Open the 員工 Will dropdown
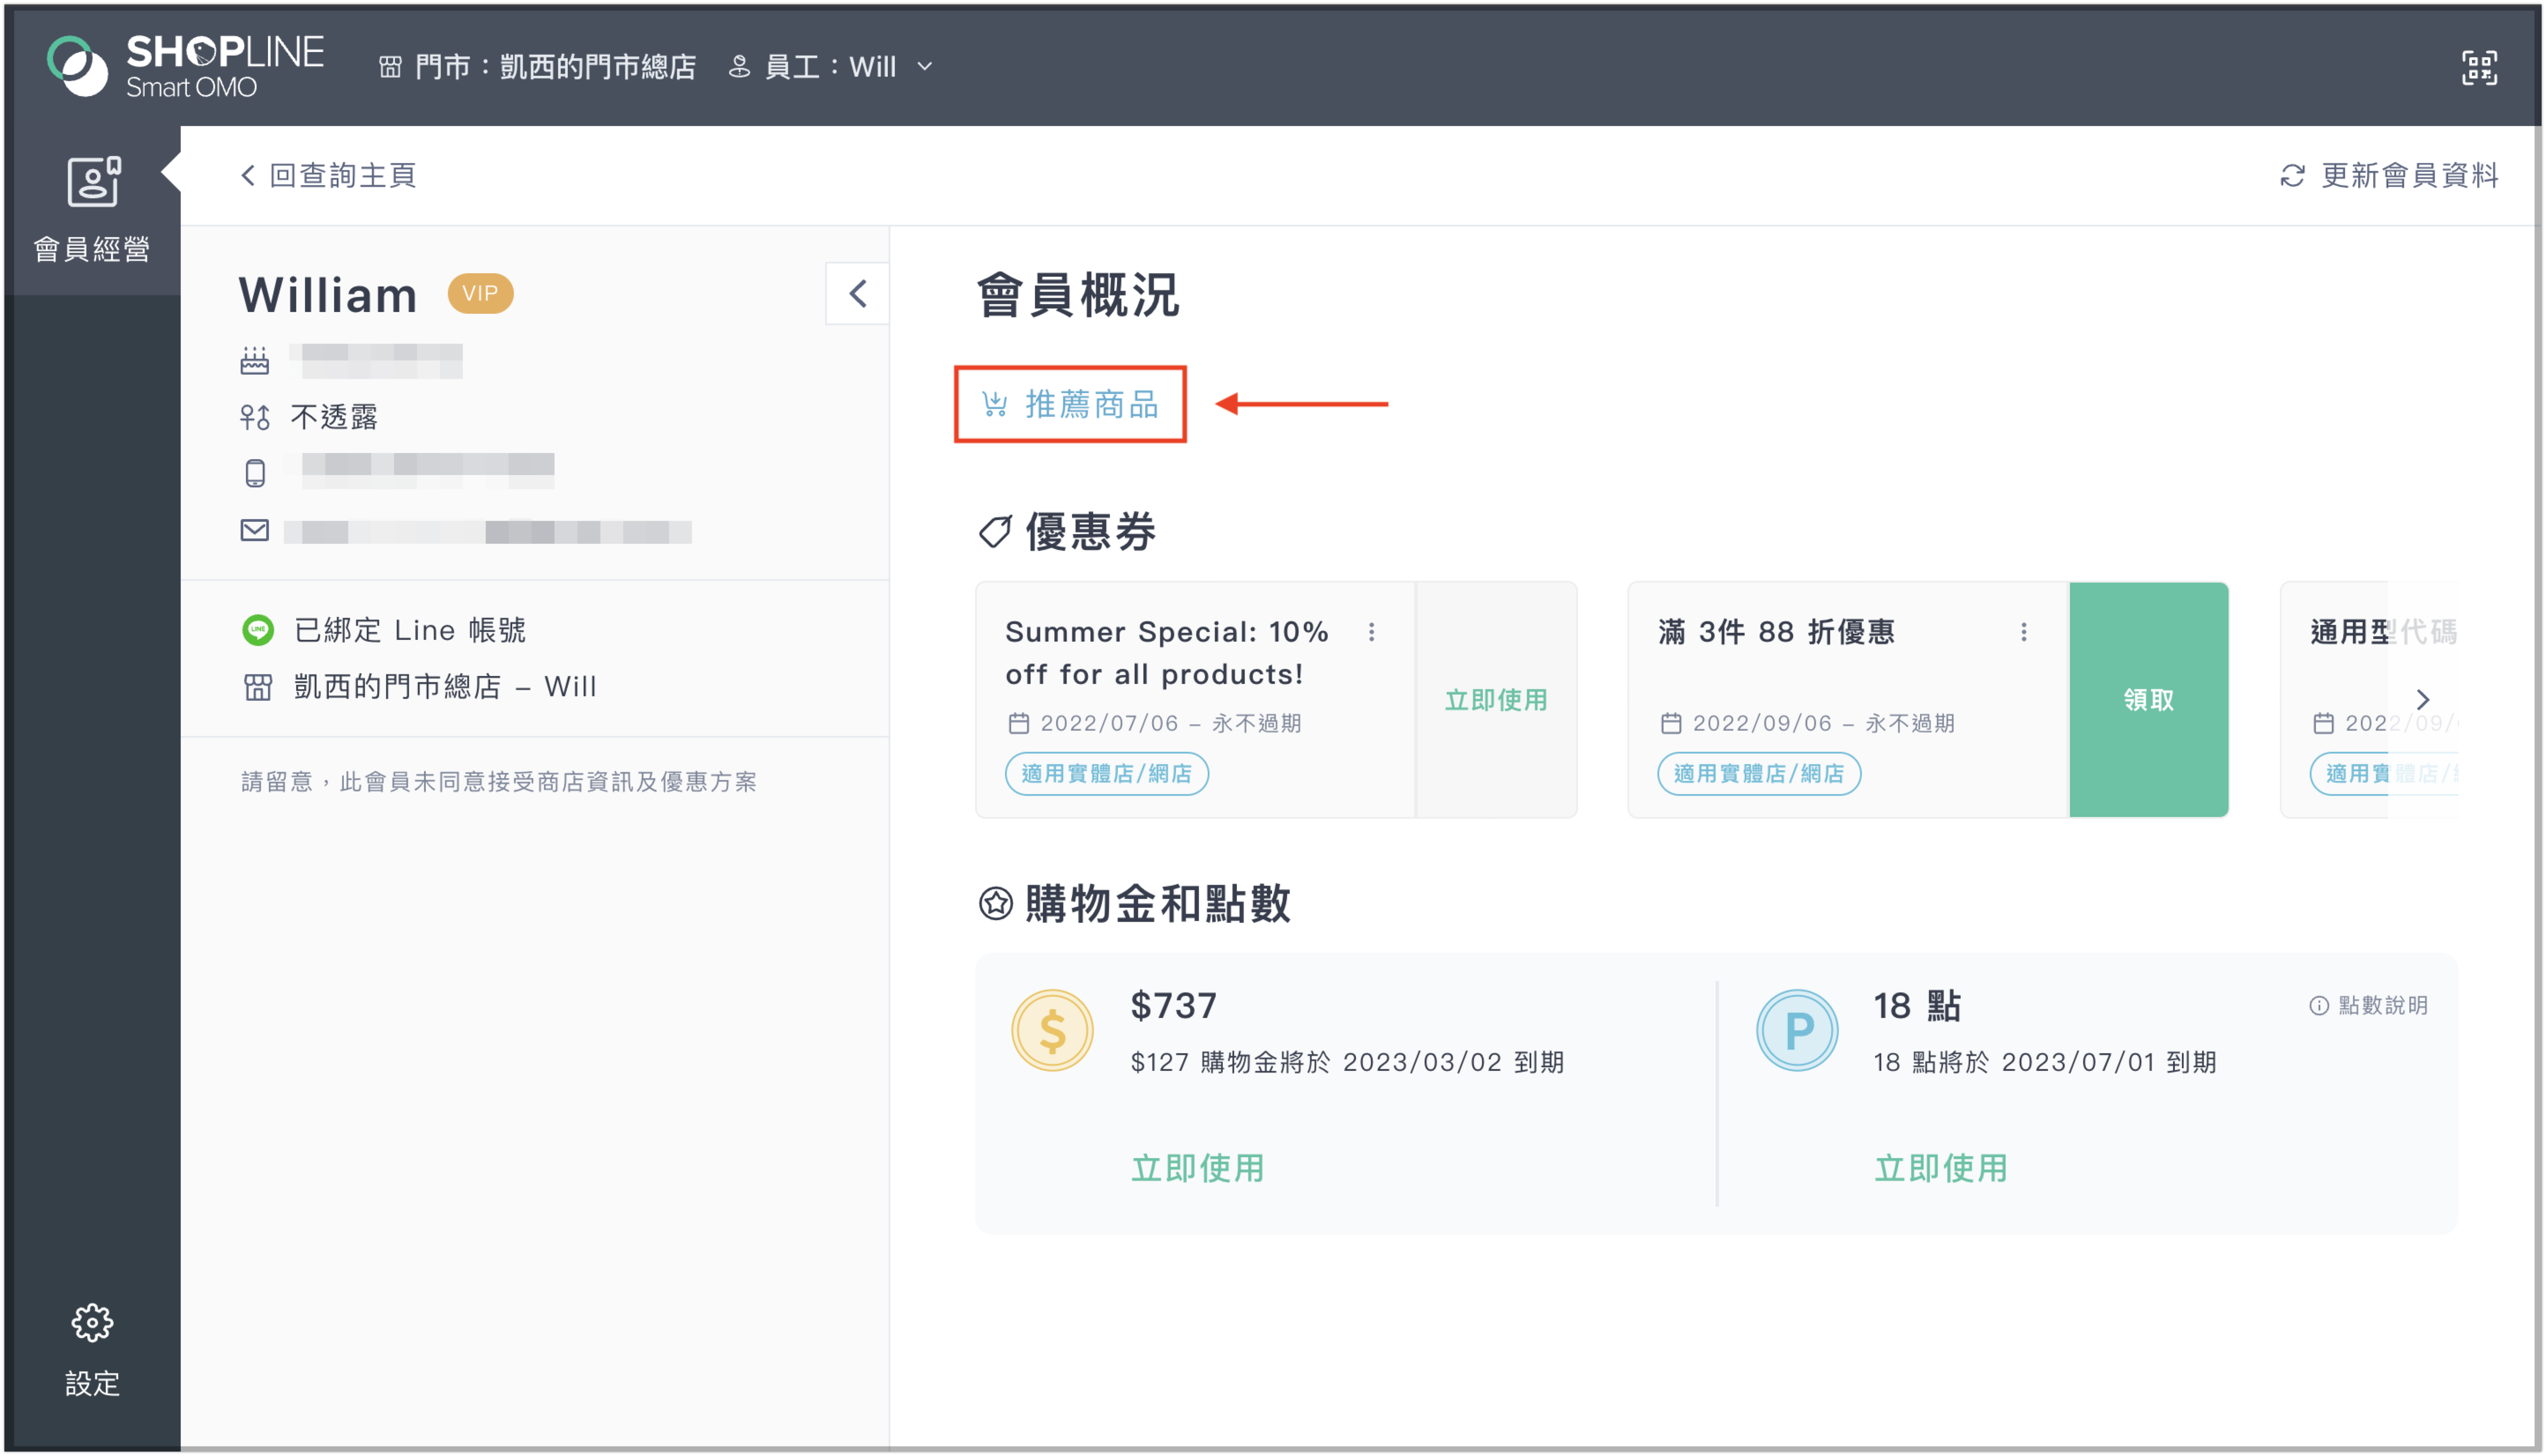 point(831,67)
